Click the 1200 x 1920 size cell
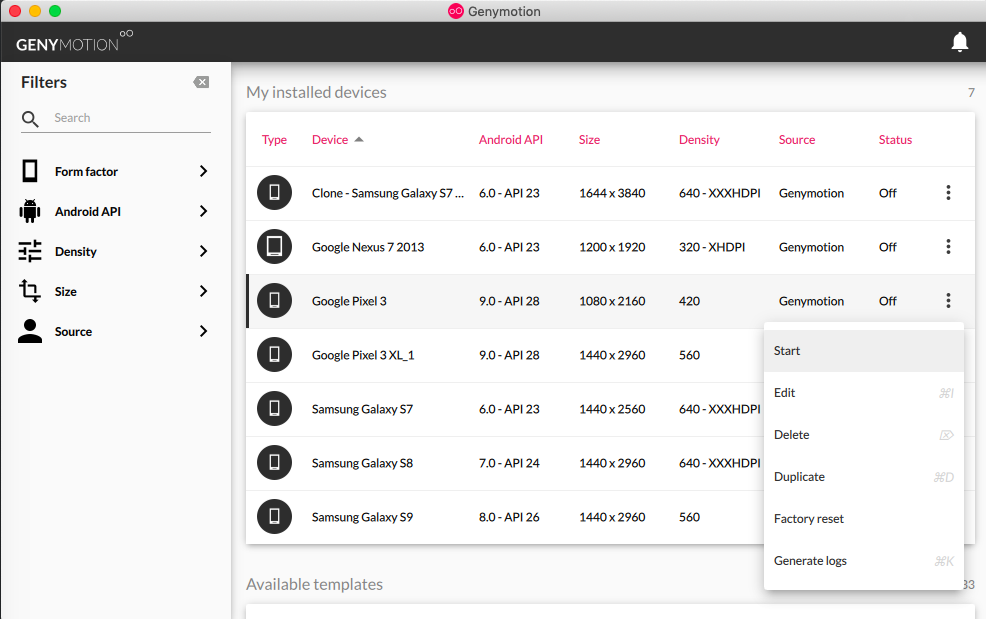Image resolution: width=986 pixels, height=619 pixels. coord(612,247)
